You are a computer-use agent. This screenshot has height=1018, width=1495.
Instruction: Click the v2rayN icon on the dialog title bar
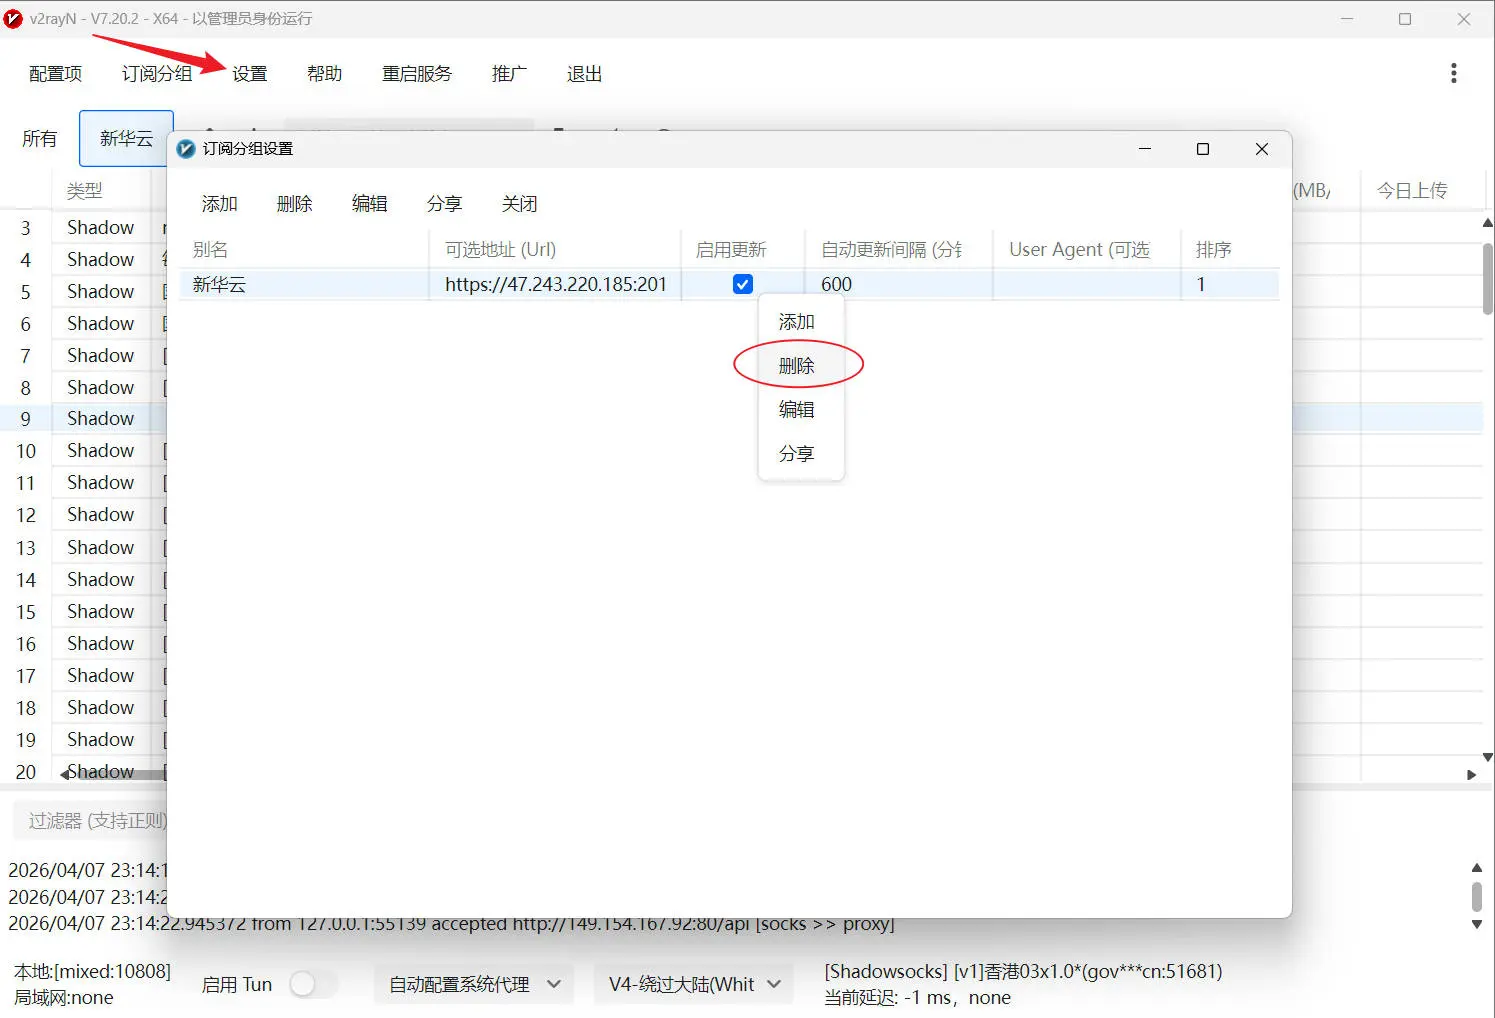coord(185,148)
